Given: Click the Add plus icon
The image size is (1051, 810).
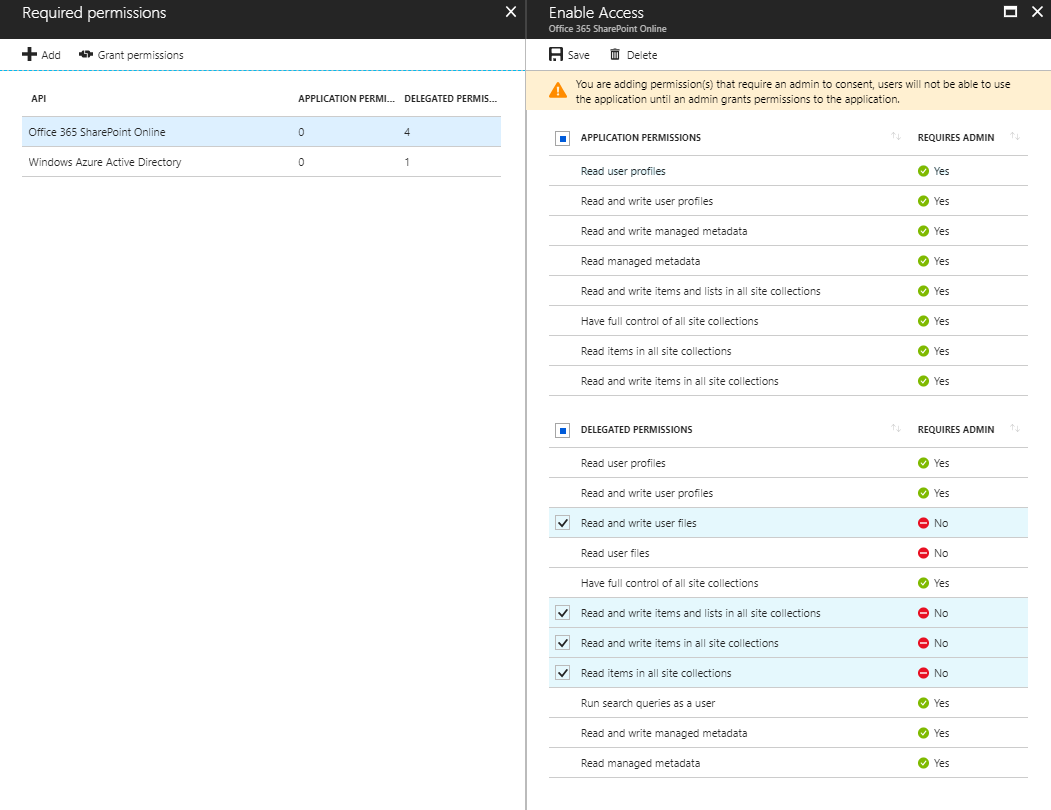Looking at the screenshot, I should coord(29,55).
